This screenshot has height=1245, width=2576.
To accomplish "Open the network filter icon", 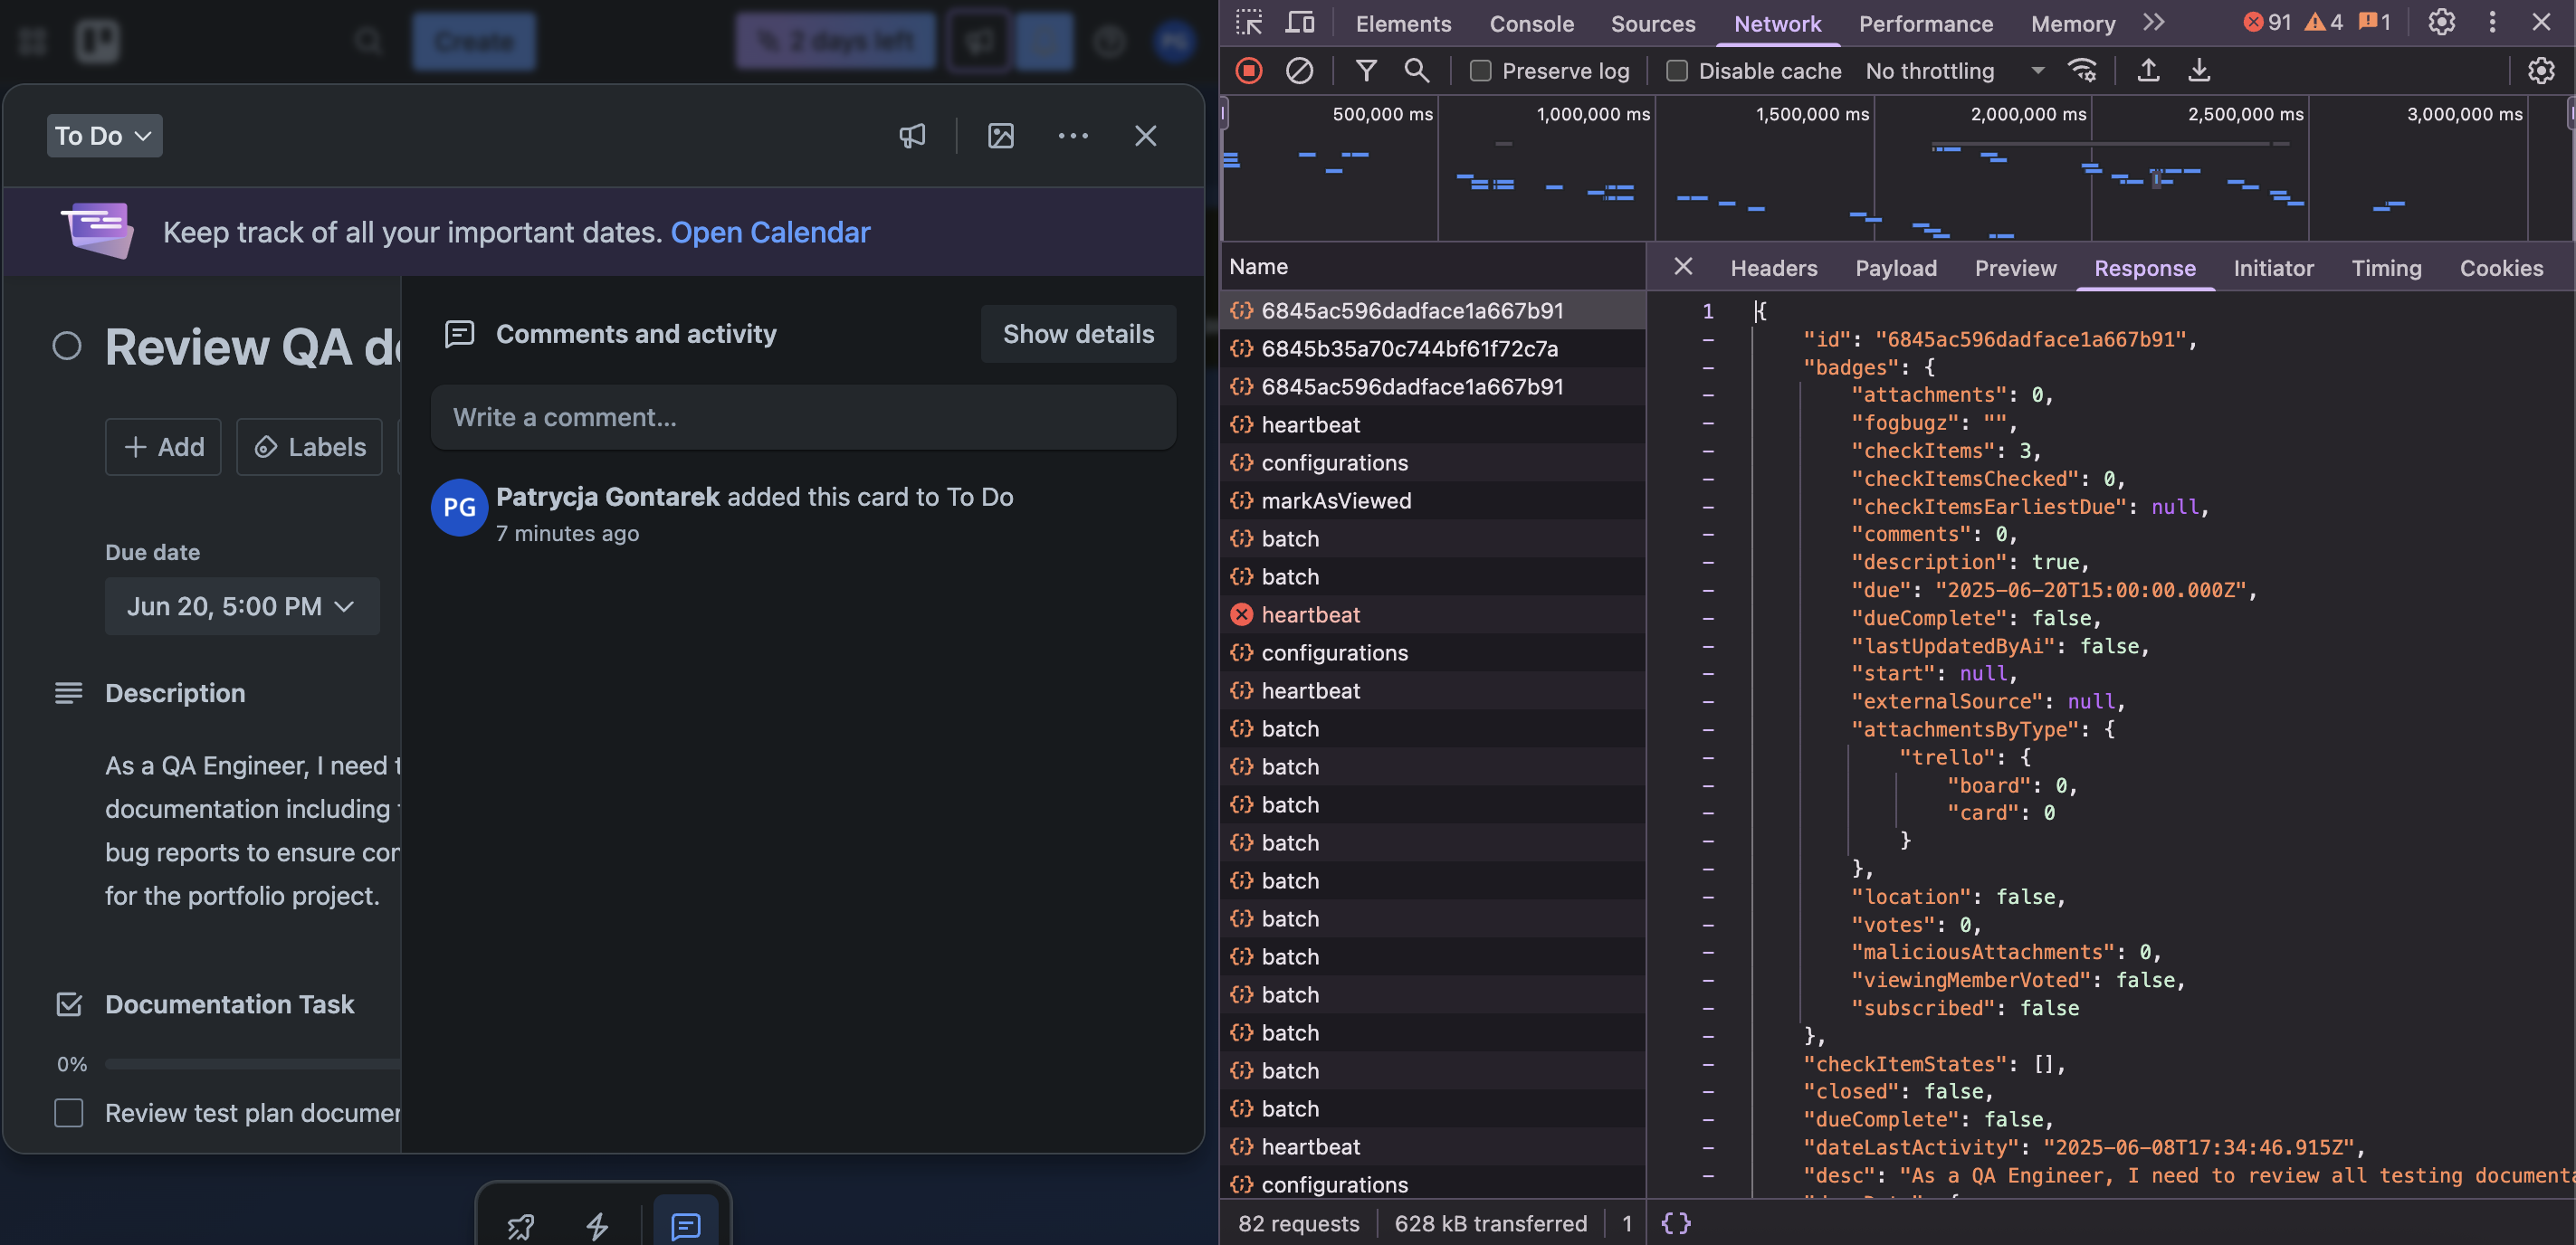I will coord(1366,71).
